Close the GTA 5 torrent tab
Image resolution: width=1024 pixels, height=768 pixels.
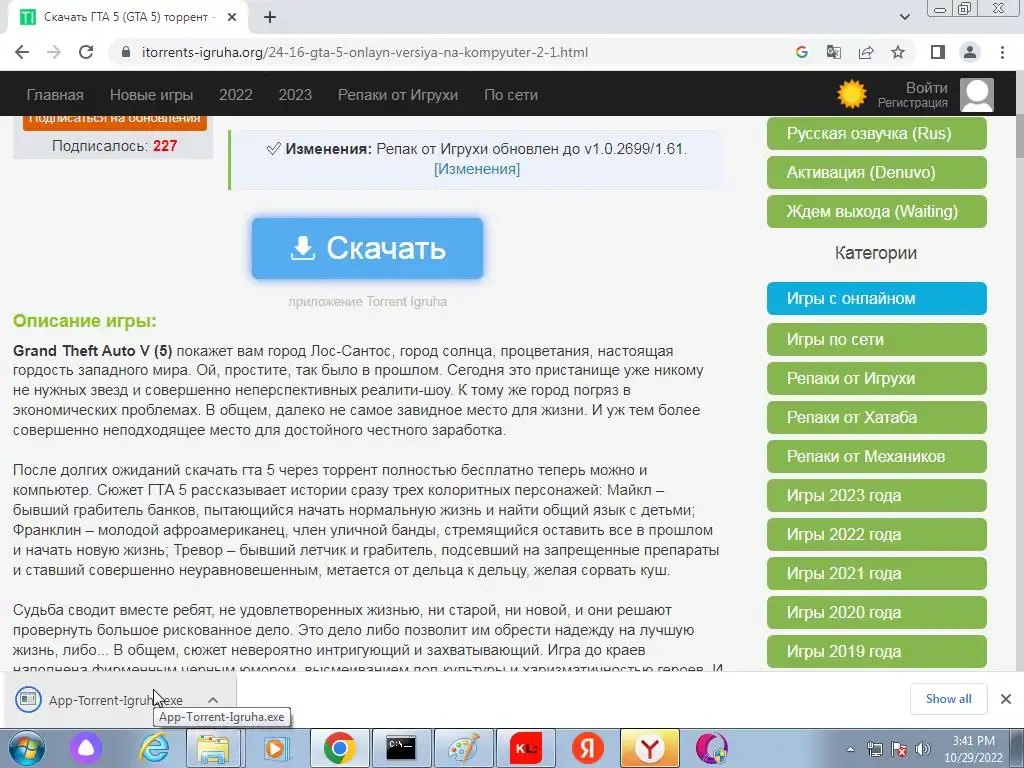(232, 18)
